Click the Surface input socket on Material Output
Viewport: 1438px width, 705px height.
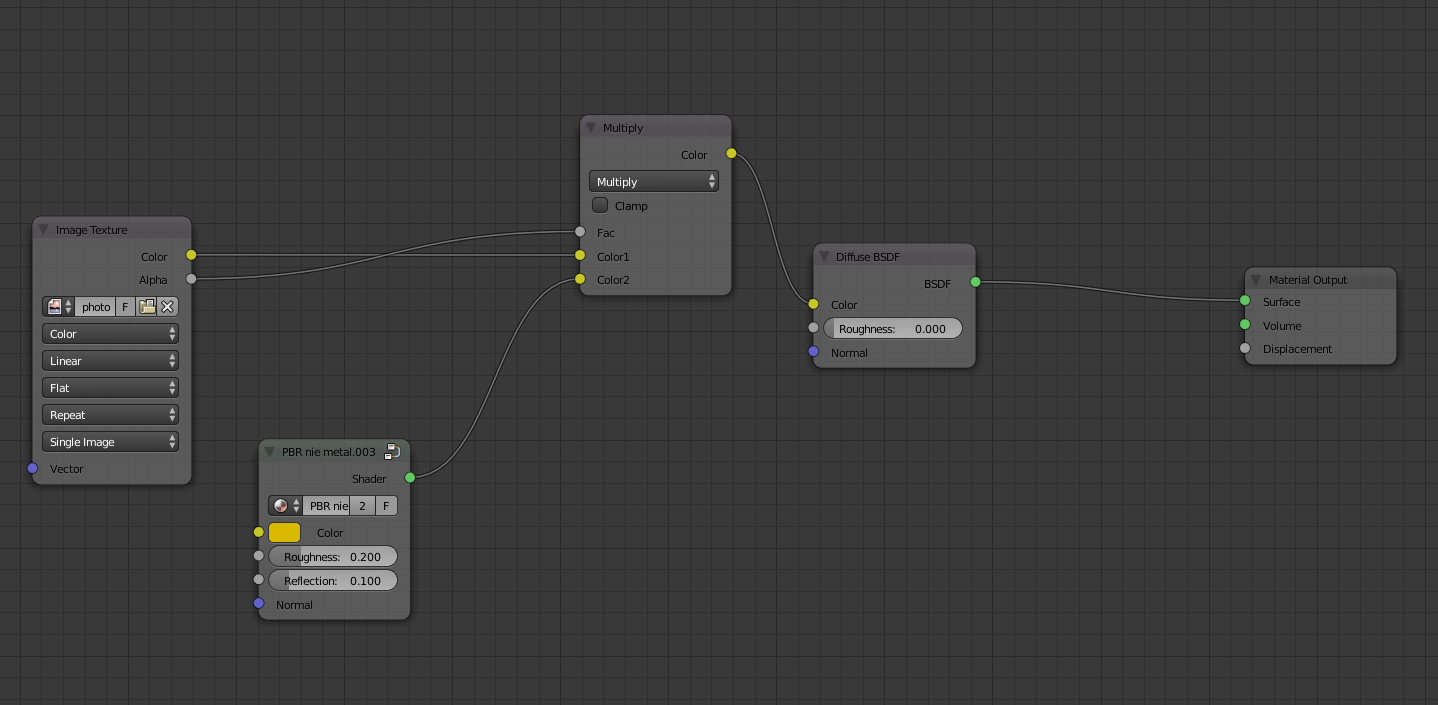(x=1245, y=301)
